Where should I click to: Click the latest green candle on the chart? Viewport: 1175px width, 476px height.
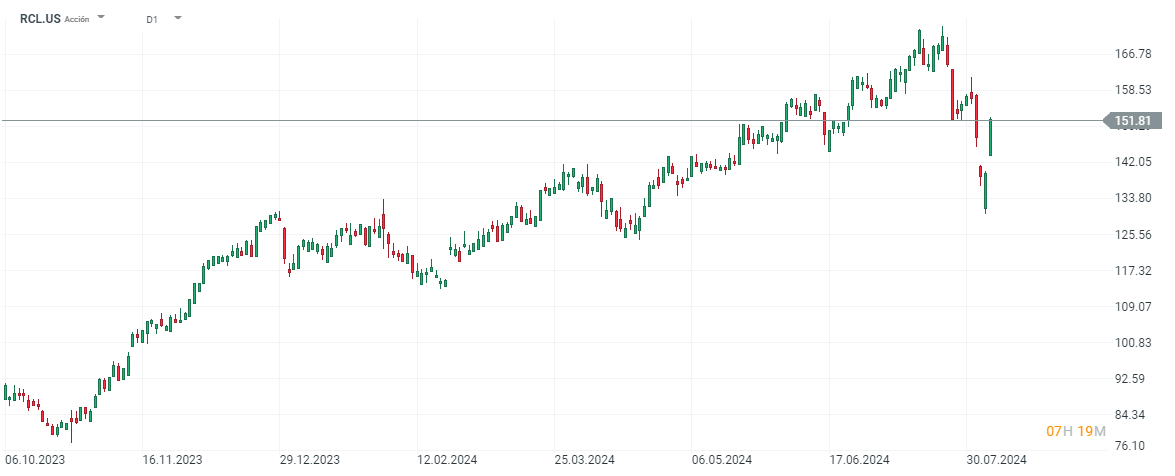click(990, 137)
